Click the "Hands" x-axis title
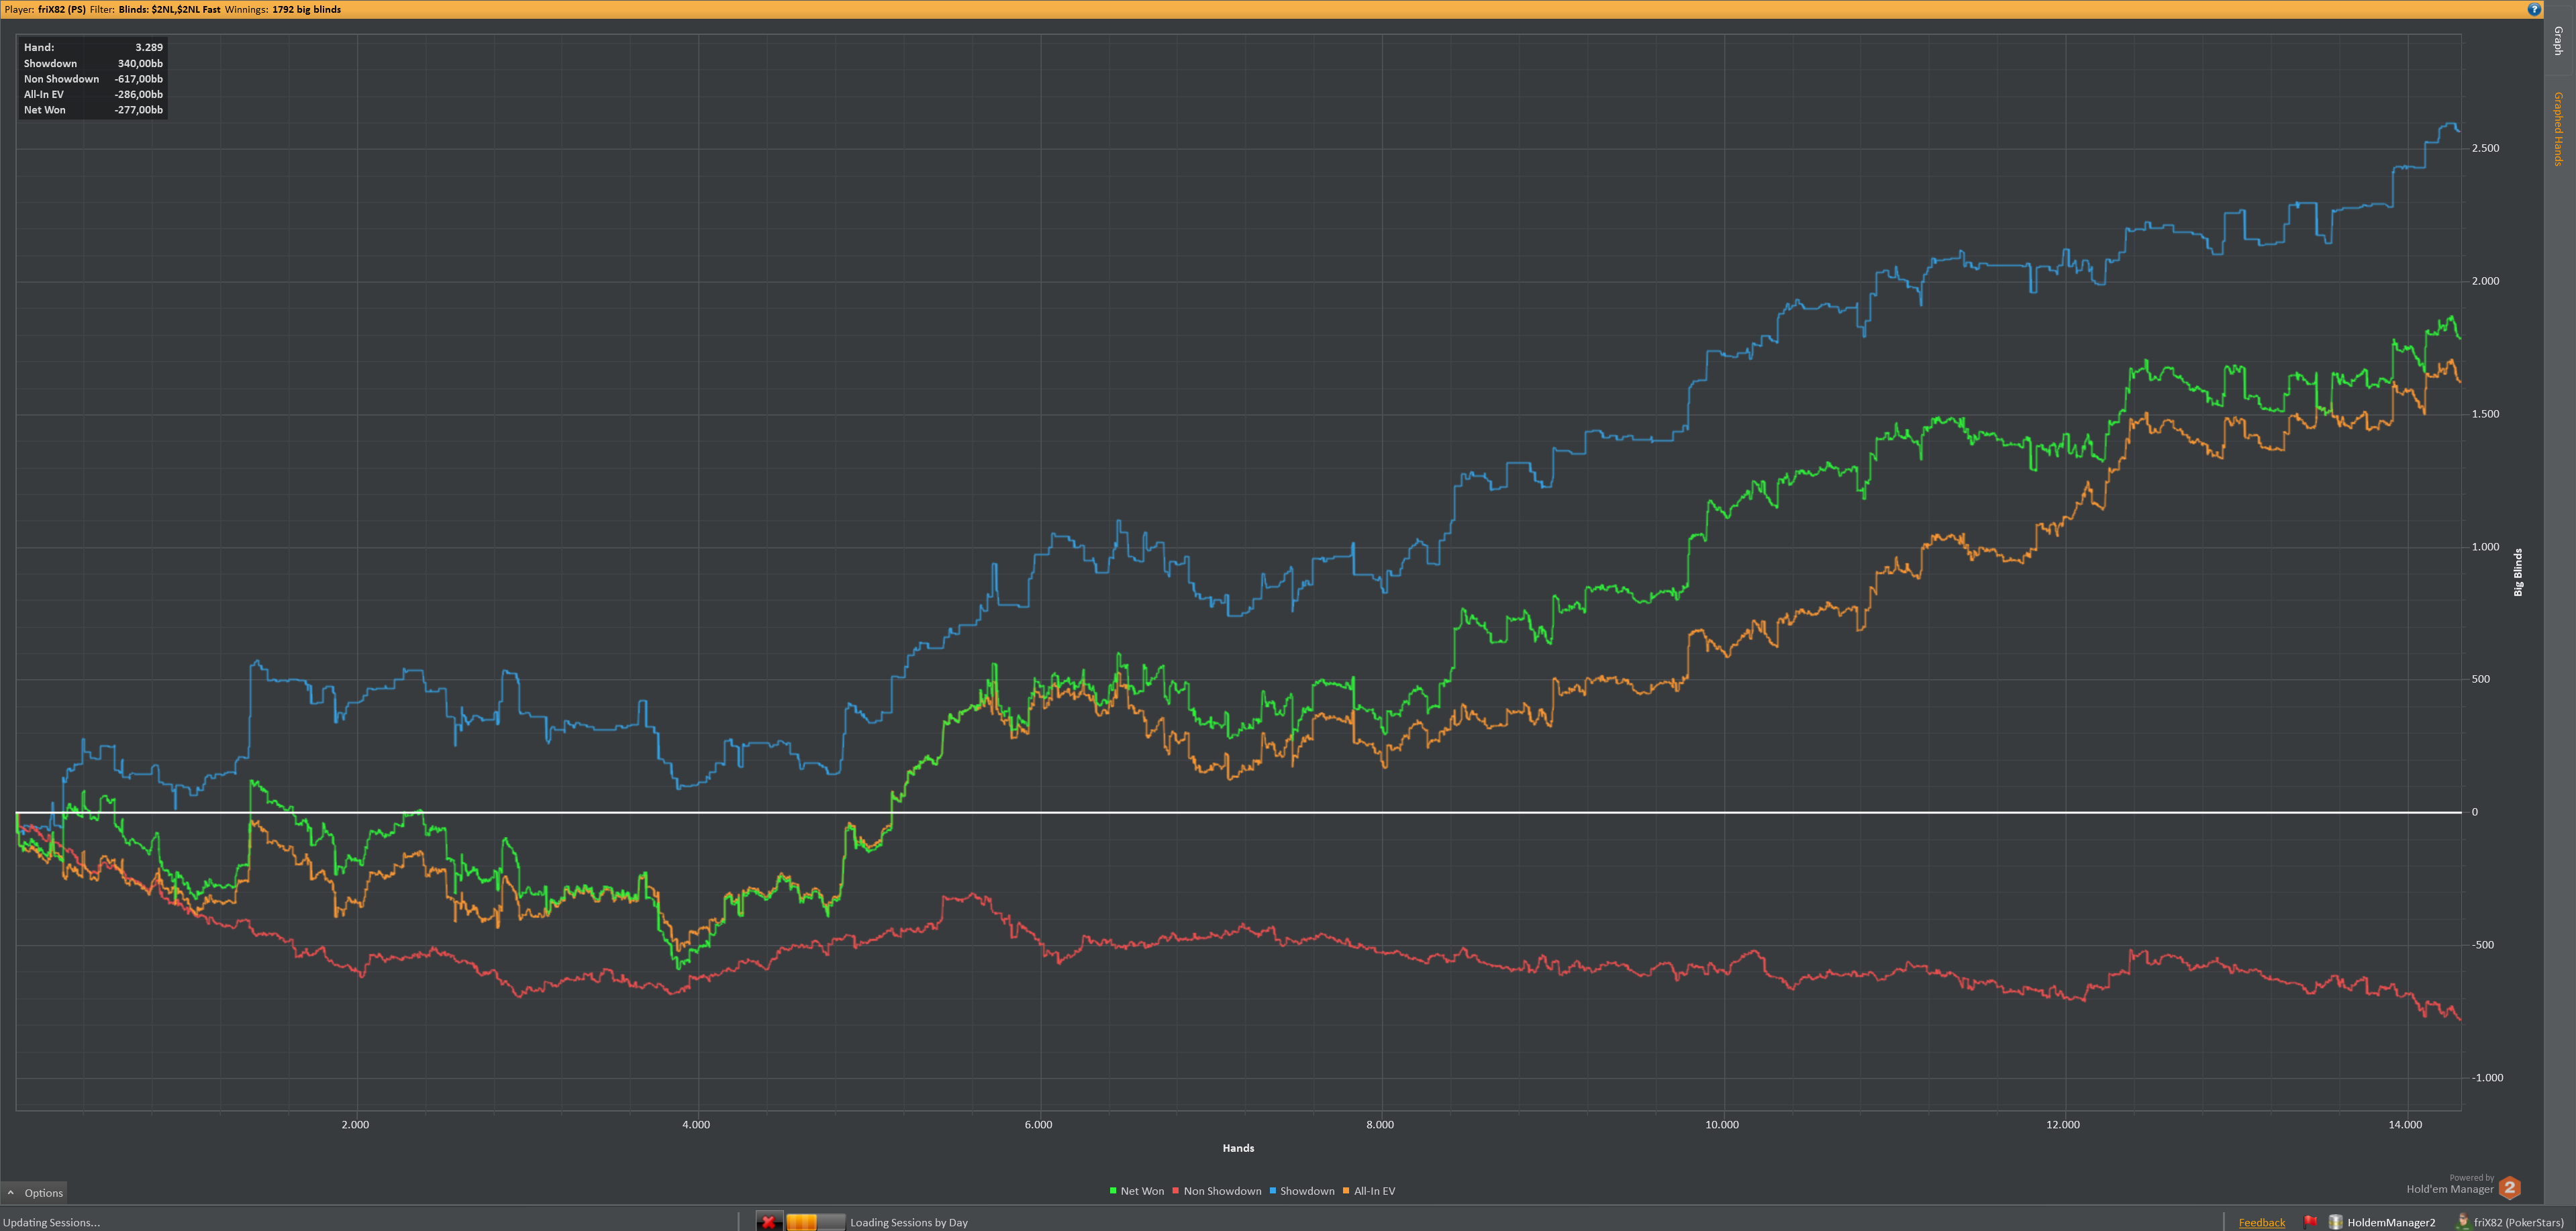 (x=1238, y=1148)
